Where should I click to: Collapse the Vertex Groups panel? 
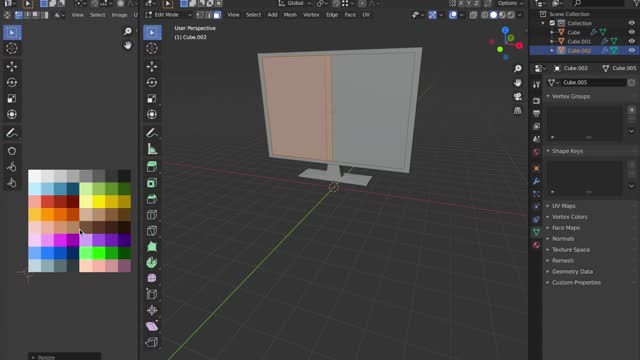(x=571, y=96)
